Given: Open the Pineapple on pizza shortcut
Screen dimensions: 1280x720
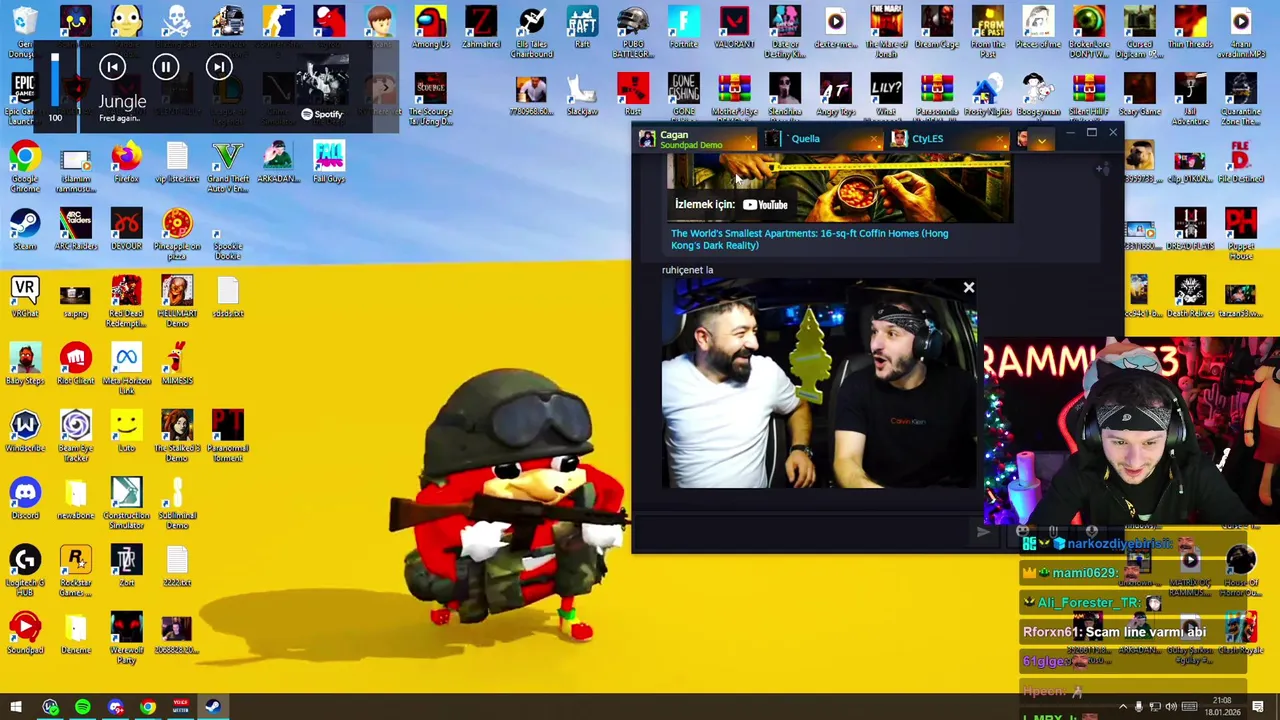Looking at the screenshot, I should pos(177,233).
